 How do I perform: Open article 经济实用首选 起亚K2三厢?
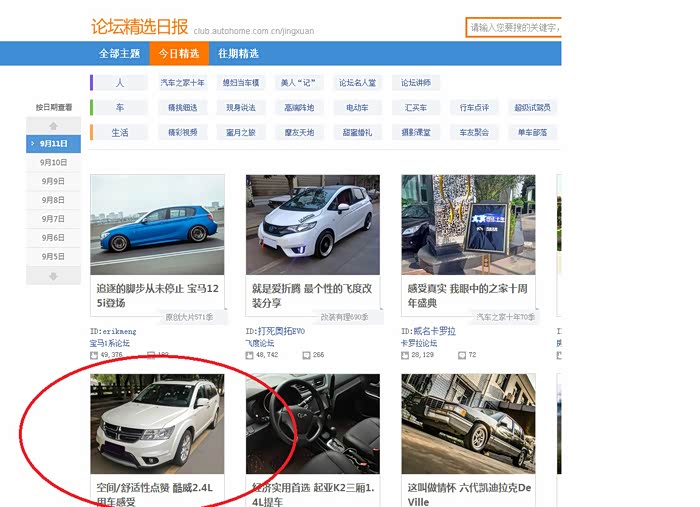[x=313, y=494]
